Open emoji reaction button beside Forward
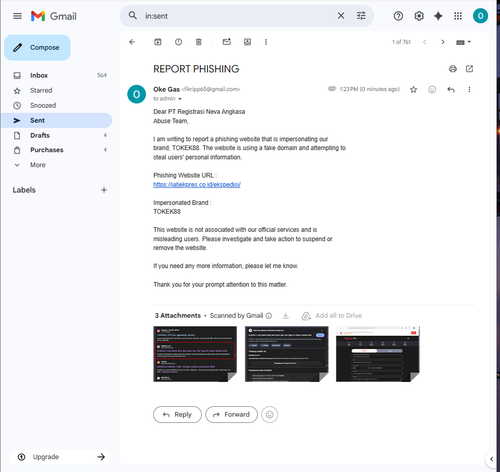Viewport: 500px width, 472px height. pyautogui.click(x=269, y=414)
